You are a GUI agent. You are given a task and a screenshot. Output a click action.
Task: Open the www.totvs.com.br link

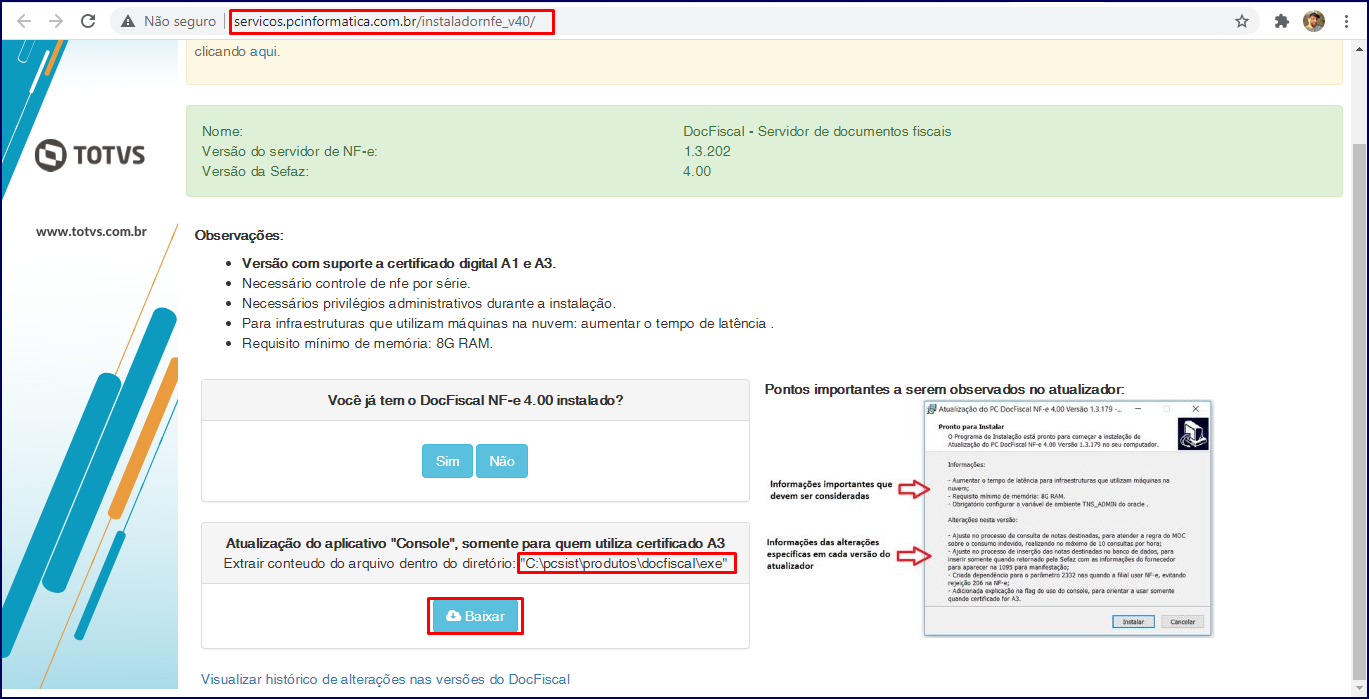[91, 231]
